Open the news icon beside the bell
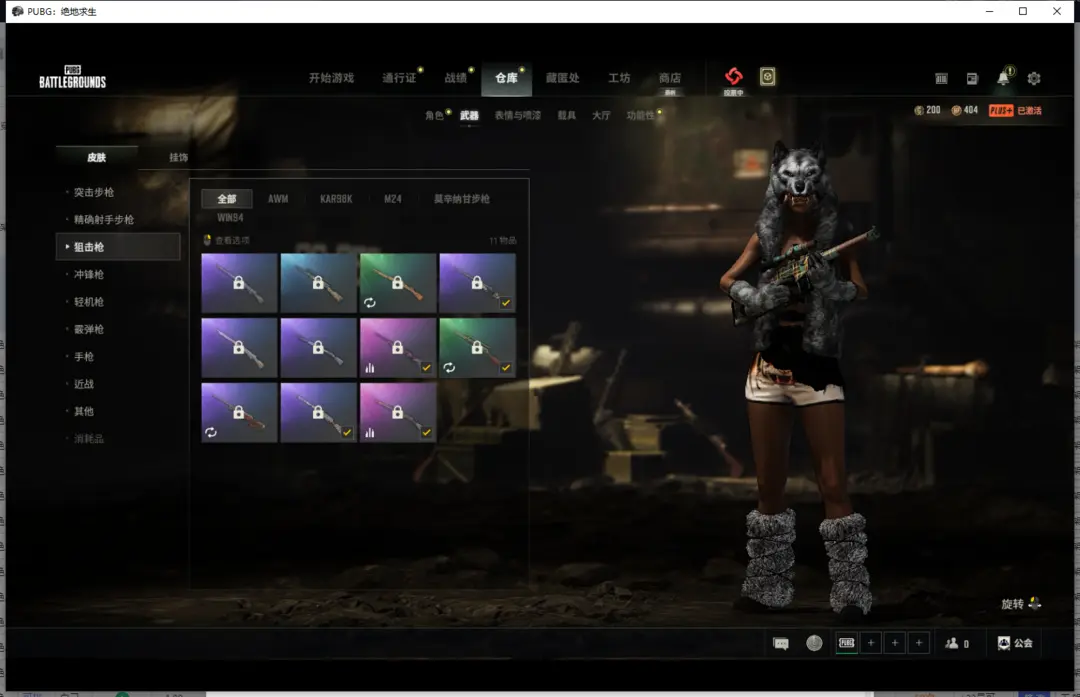The height and width of the screenshot is (697, 1080). pos(972,78)
